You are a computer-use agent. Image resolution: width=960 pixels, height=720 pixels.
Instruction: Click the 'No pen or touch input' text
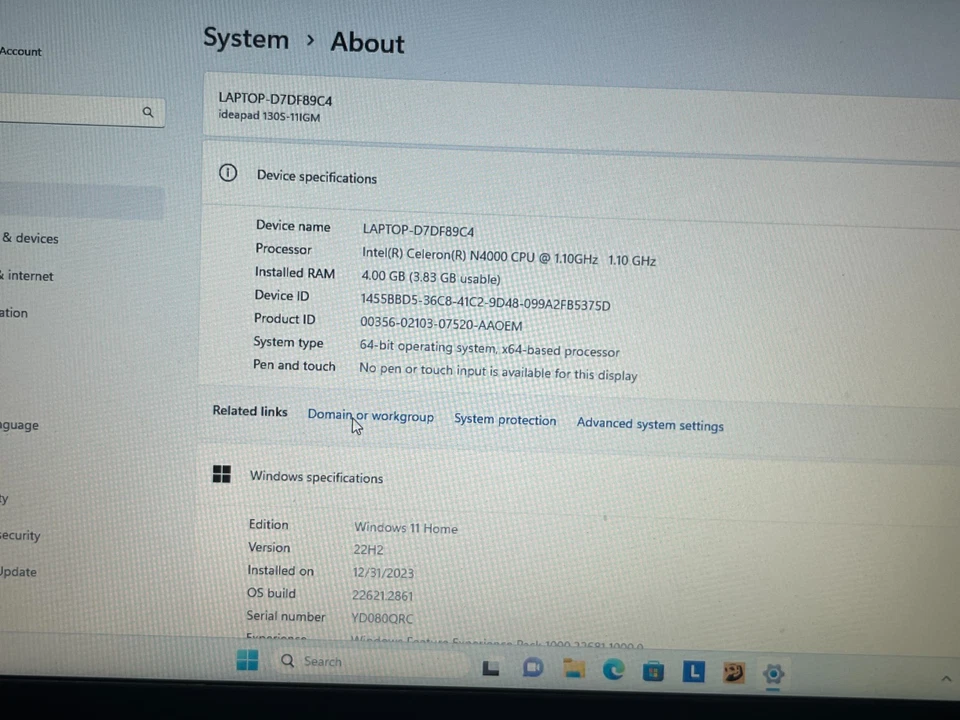tap(498, 372)
